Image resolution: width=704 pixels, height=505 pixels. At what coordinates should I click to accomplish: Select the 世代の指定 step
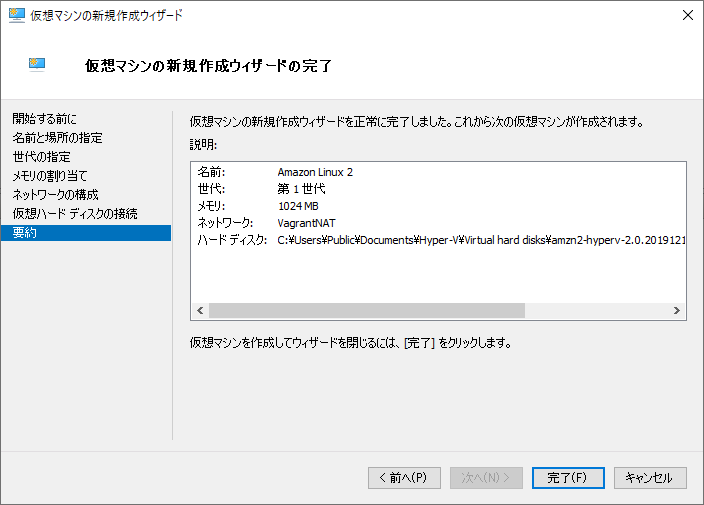point(41,157)
